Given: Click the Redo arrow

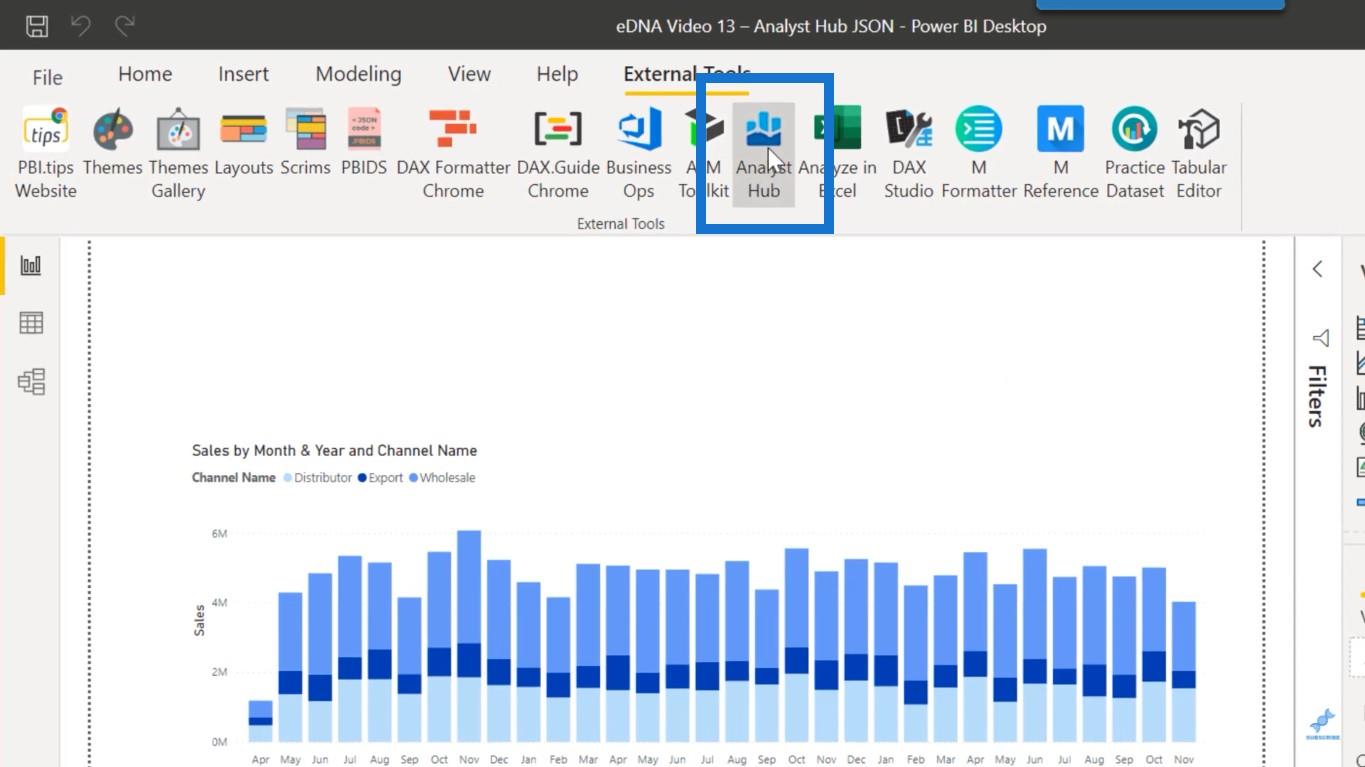Looking at the screenshot, I should pyautogui.click(x=125, y=26).
